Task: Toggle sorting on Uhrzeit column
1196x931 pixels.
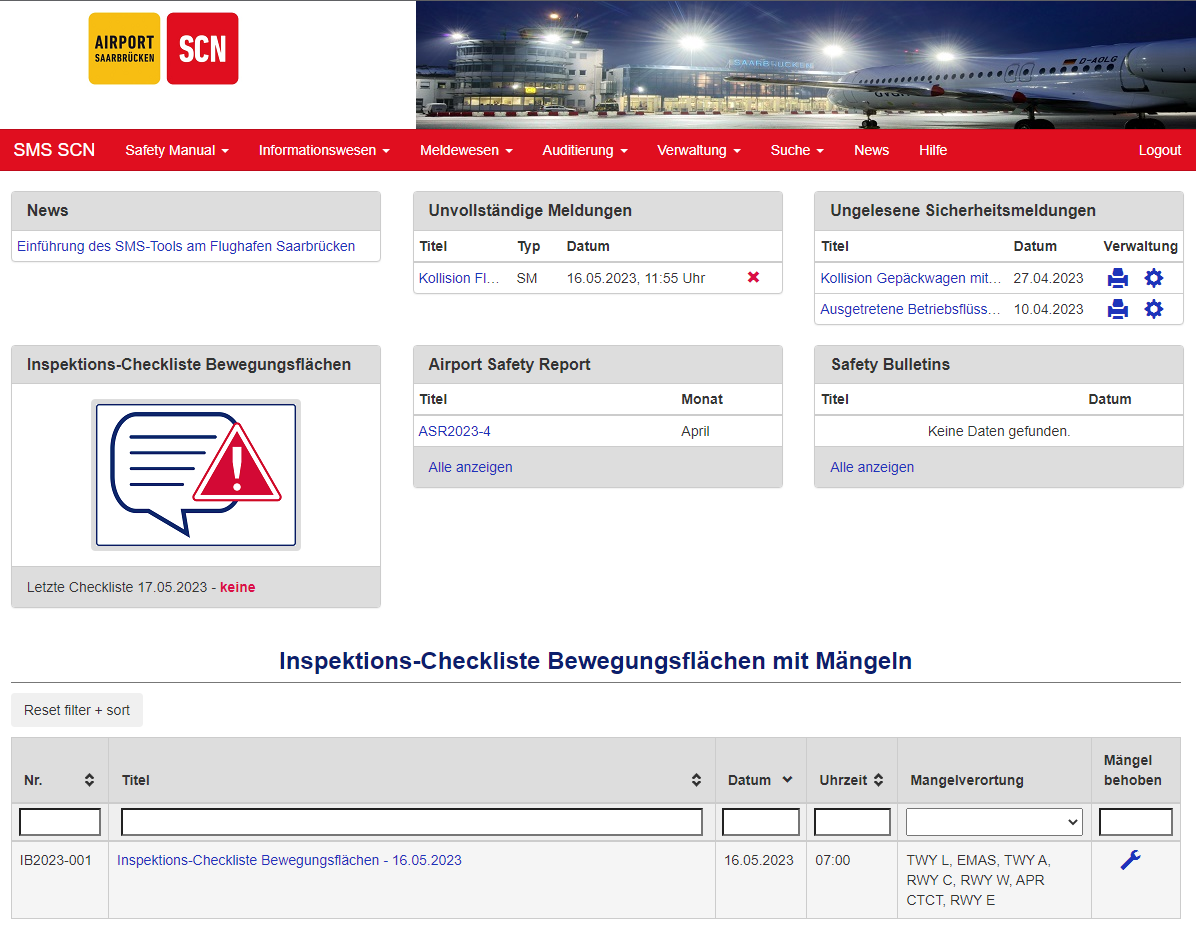Action: (x=878, y=780)
